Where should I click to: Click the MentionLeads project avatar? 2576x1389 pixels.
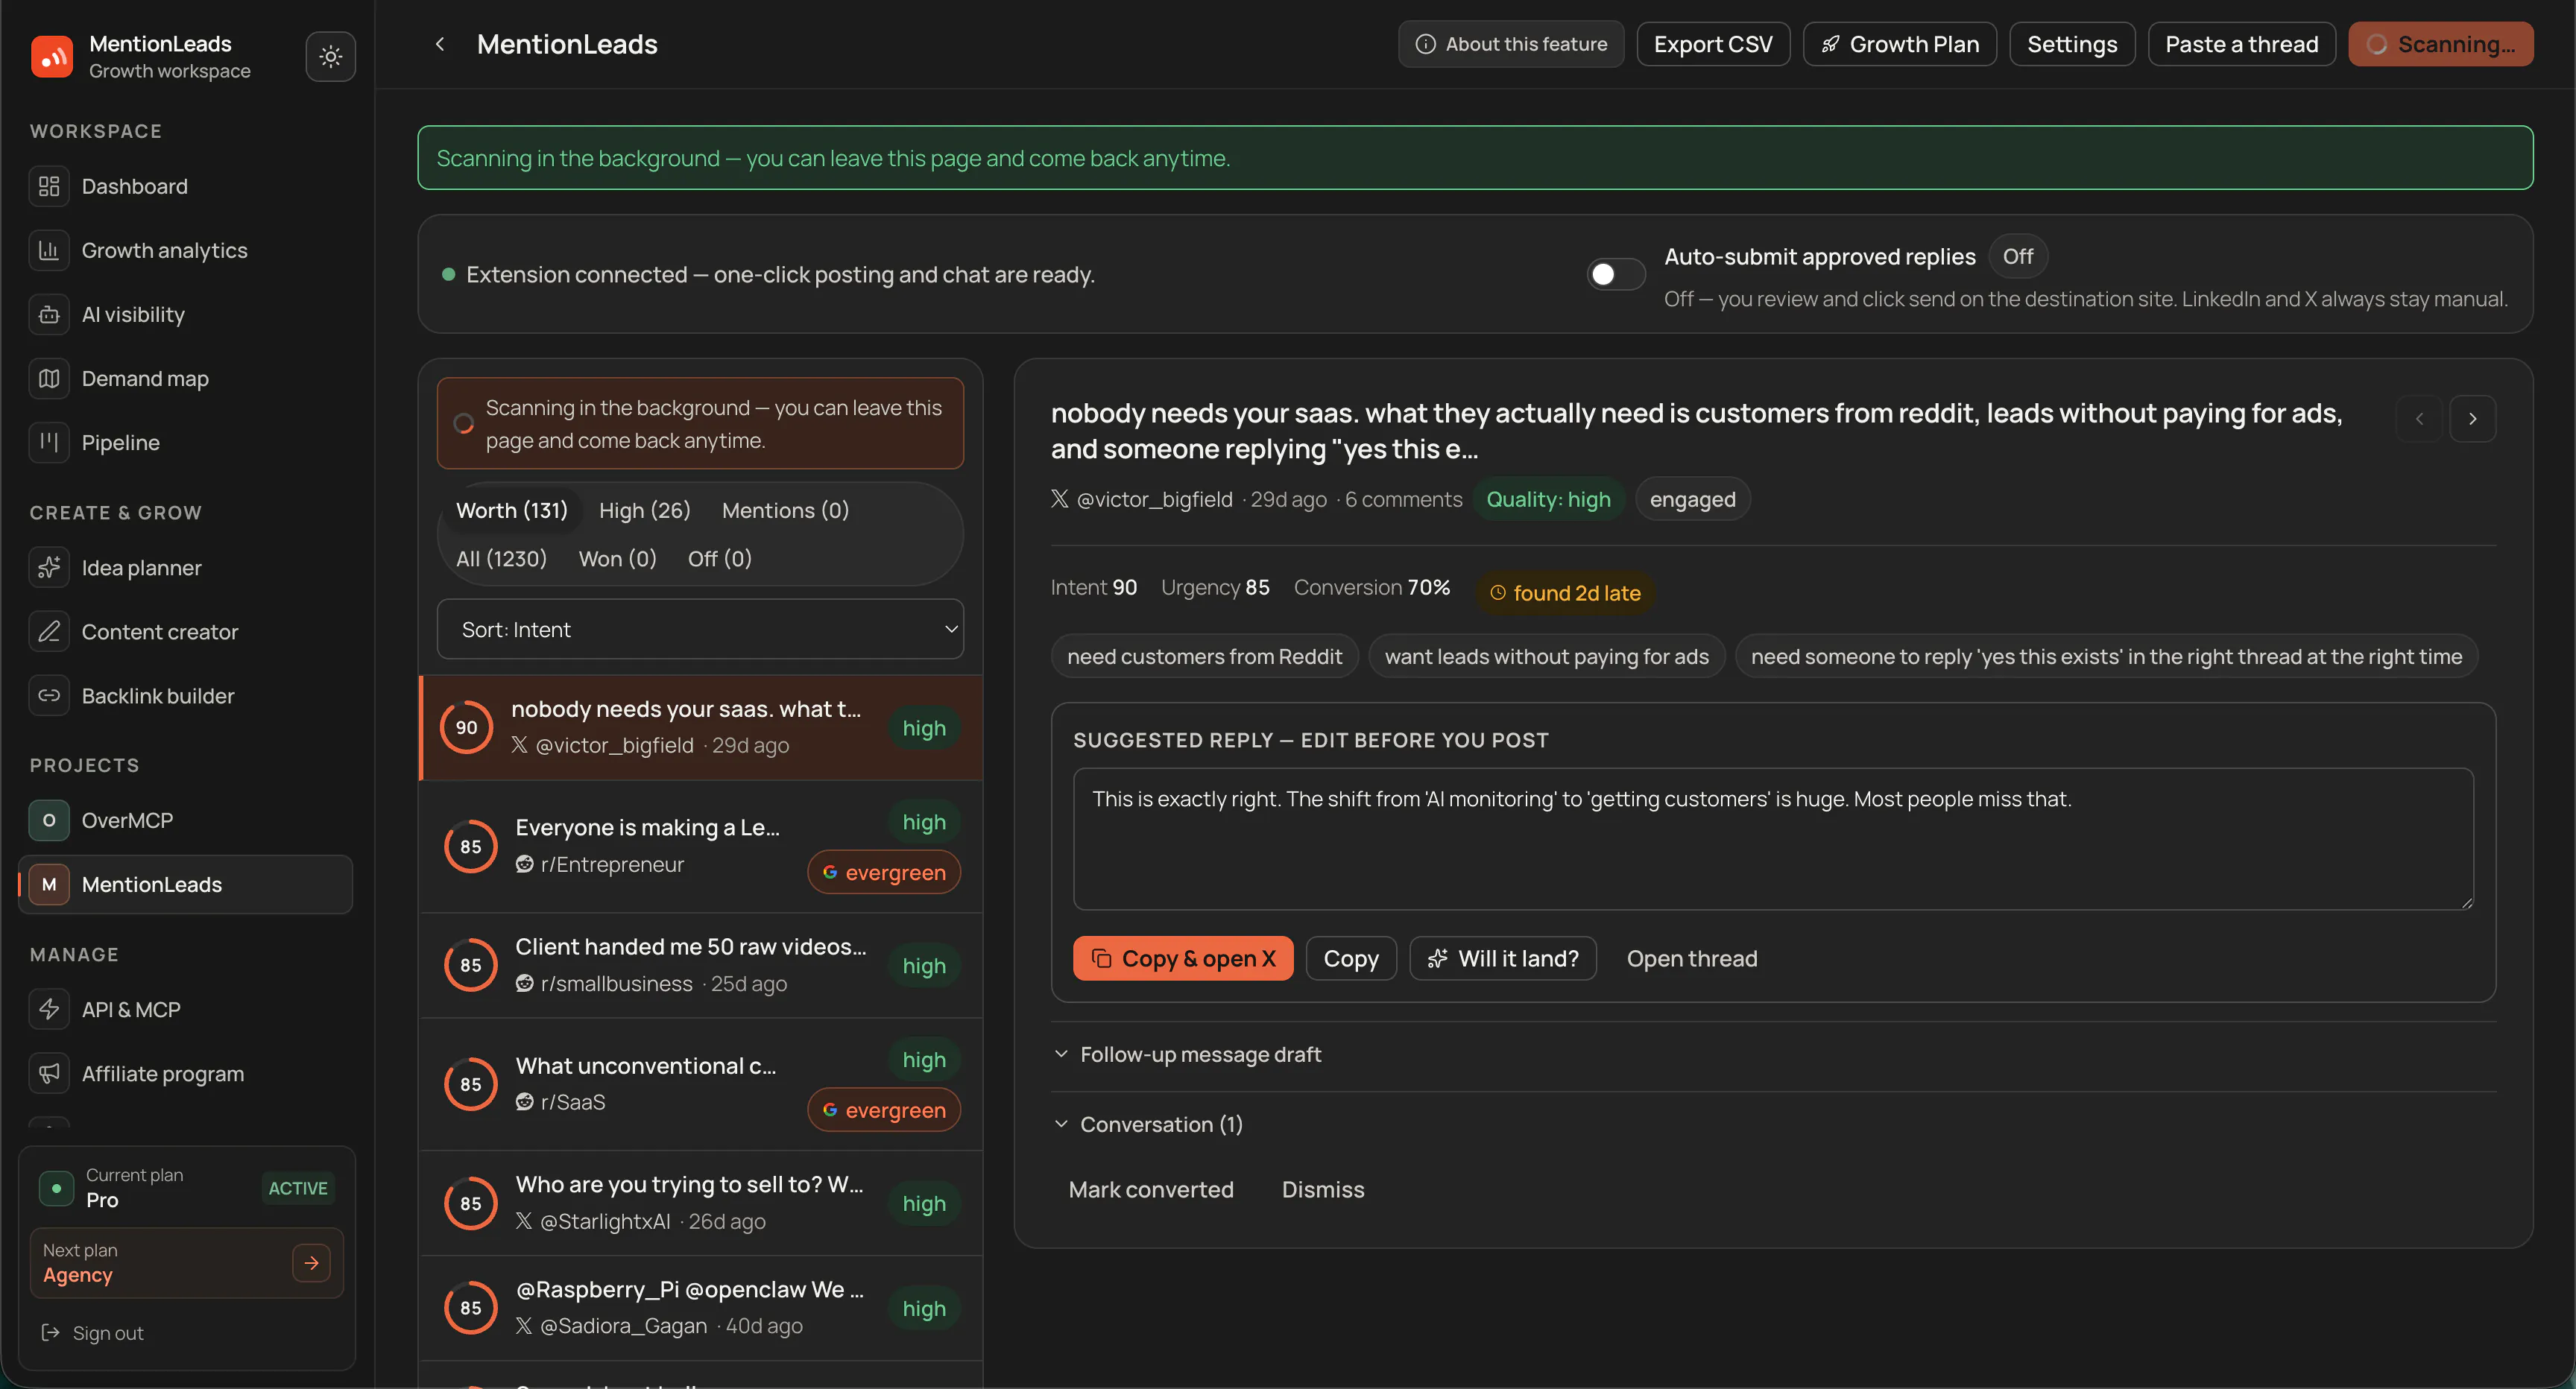(49, 884)
